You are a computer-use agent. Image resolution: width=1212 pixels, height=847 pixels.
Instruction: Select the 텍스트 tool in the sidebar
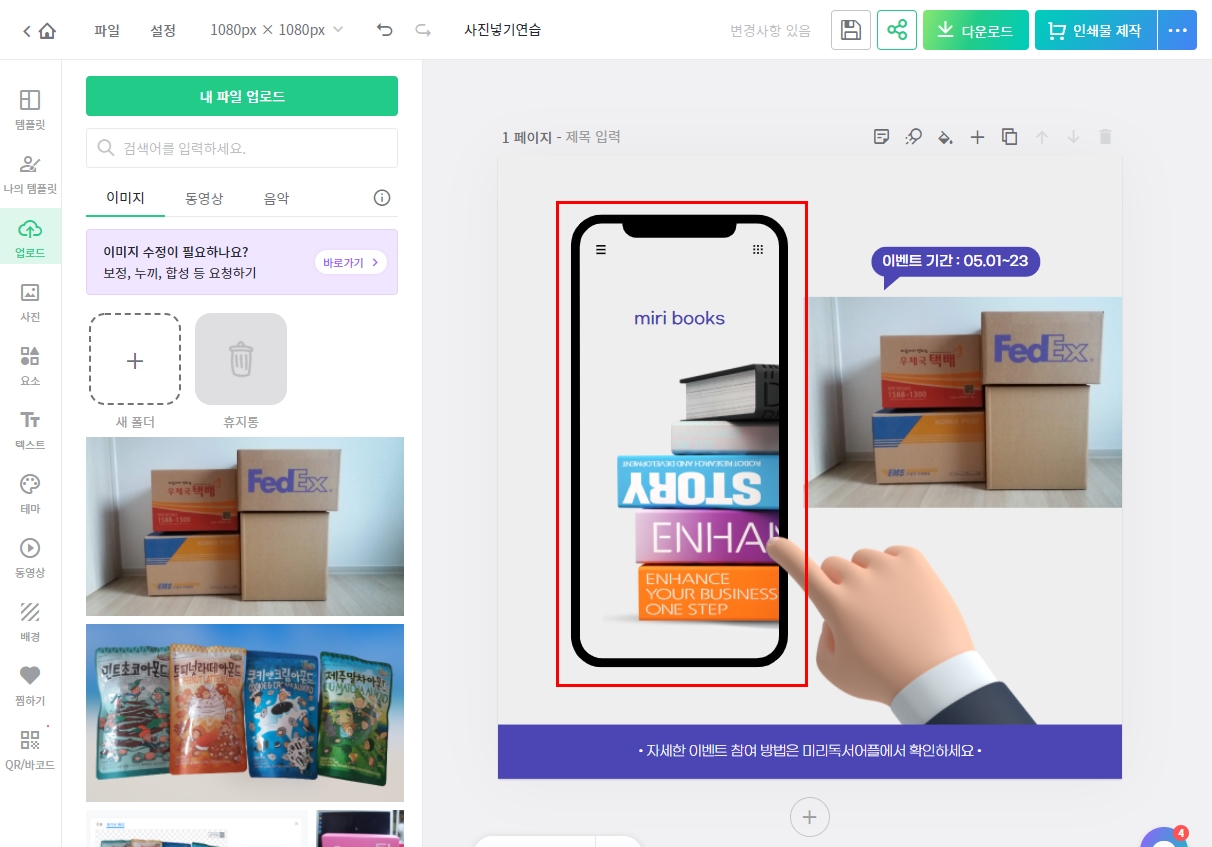30,430
